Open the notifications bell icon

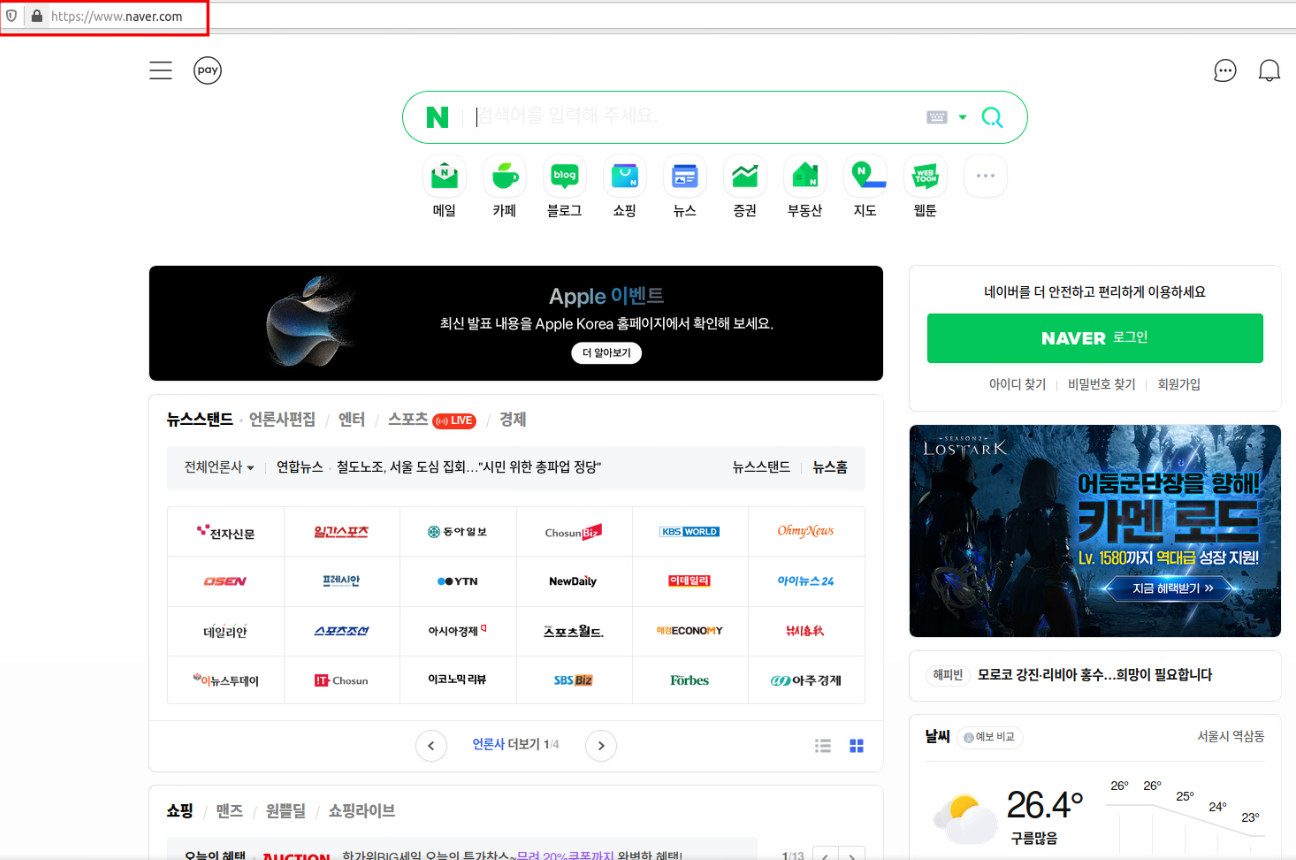tap(1269, 70)
